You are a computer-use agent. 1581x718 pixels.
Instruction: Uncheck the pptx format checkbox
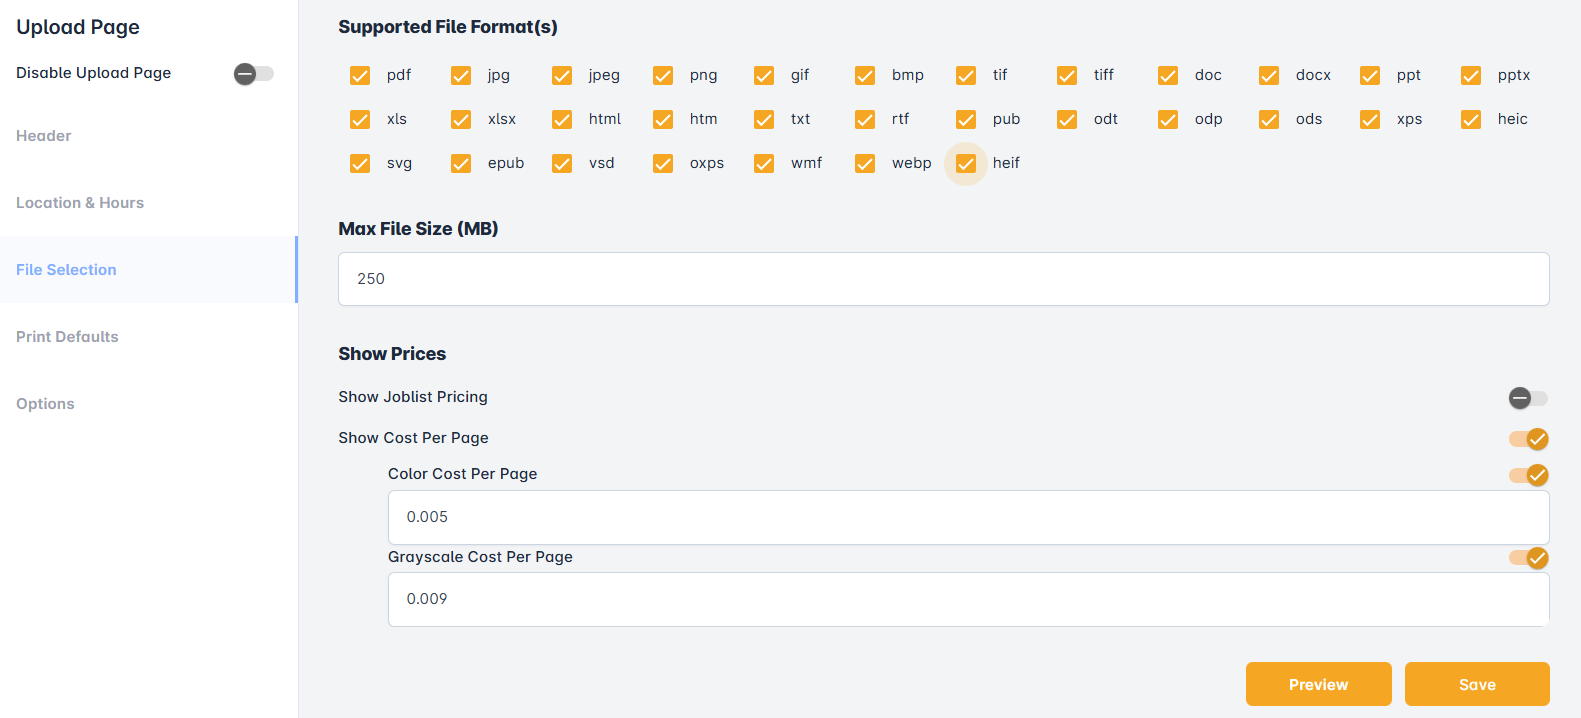click(x=1471, y=76)
